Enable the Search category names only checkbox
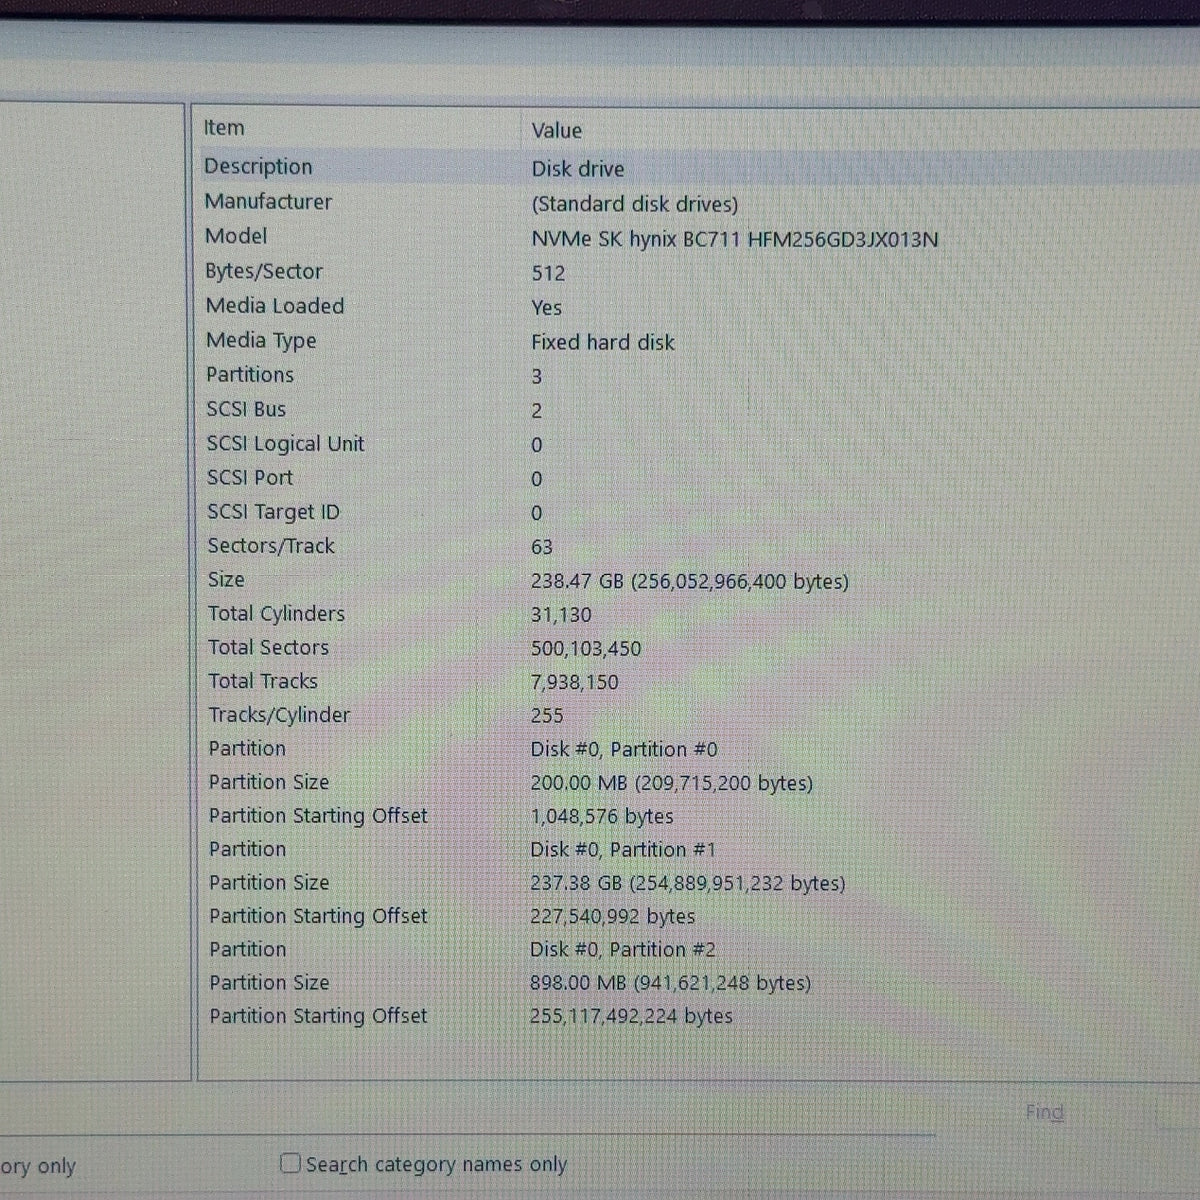1200x1200 pixels. (291, 1163)
